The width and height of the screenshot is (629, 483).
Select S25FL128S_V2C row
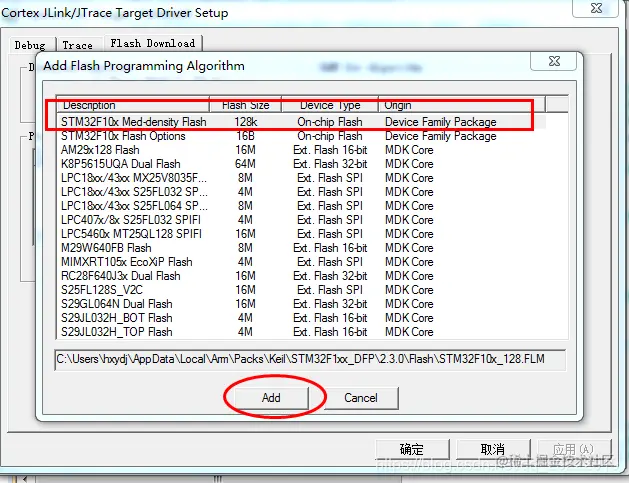tap(301, 290)
